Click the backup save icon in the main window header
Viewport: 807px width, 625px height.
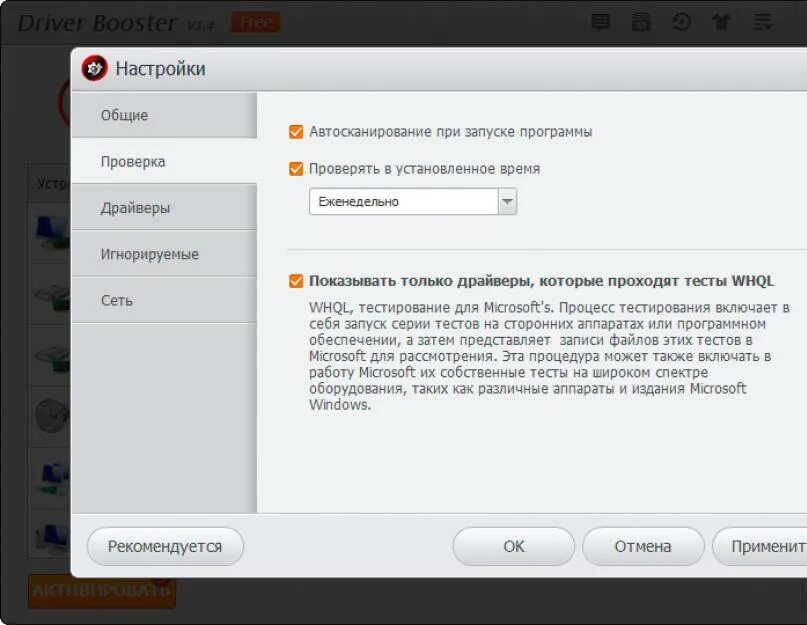point(641,22)
